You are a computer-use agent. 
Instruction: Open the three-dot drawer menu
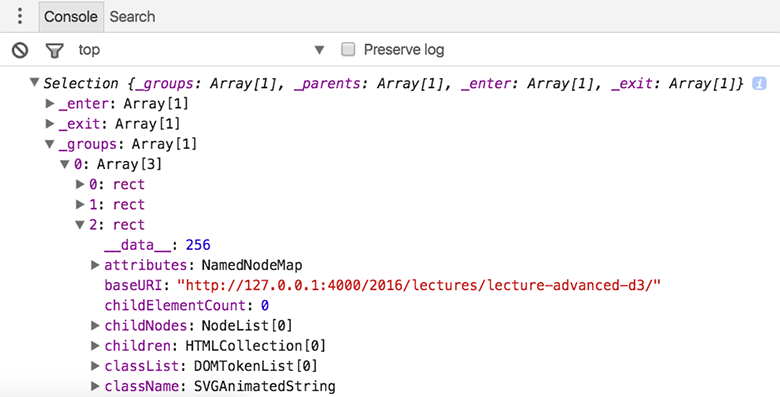click(20, 16)
